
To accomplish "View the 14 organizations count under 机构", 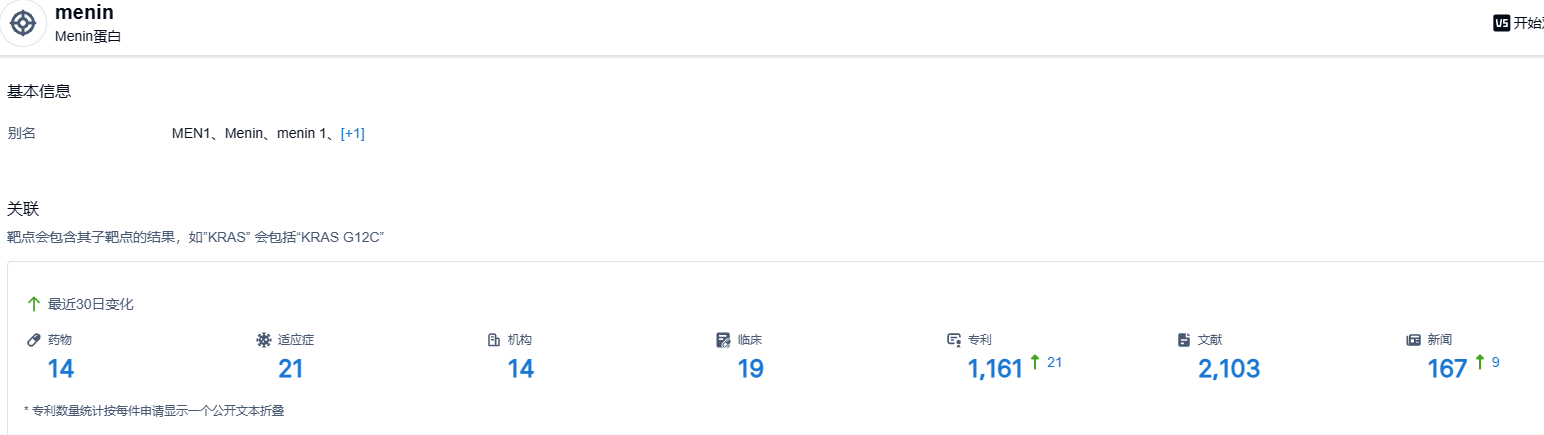I will tap(521, 369).
